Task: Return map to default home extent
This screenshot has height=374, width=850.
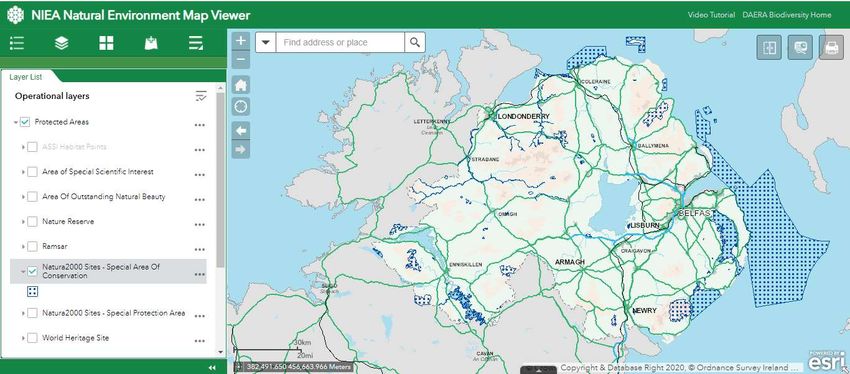Action: (241, 85)
